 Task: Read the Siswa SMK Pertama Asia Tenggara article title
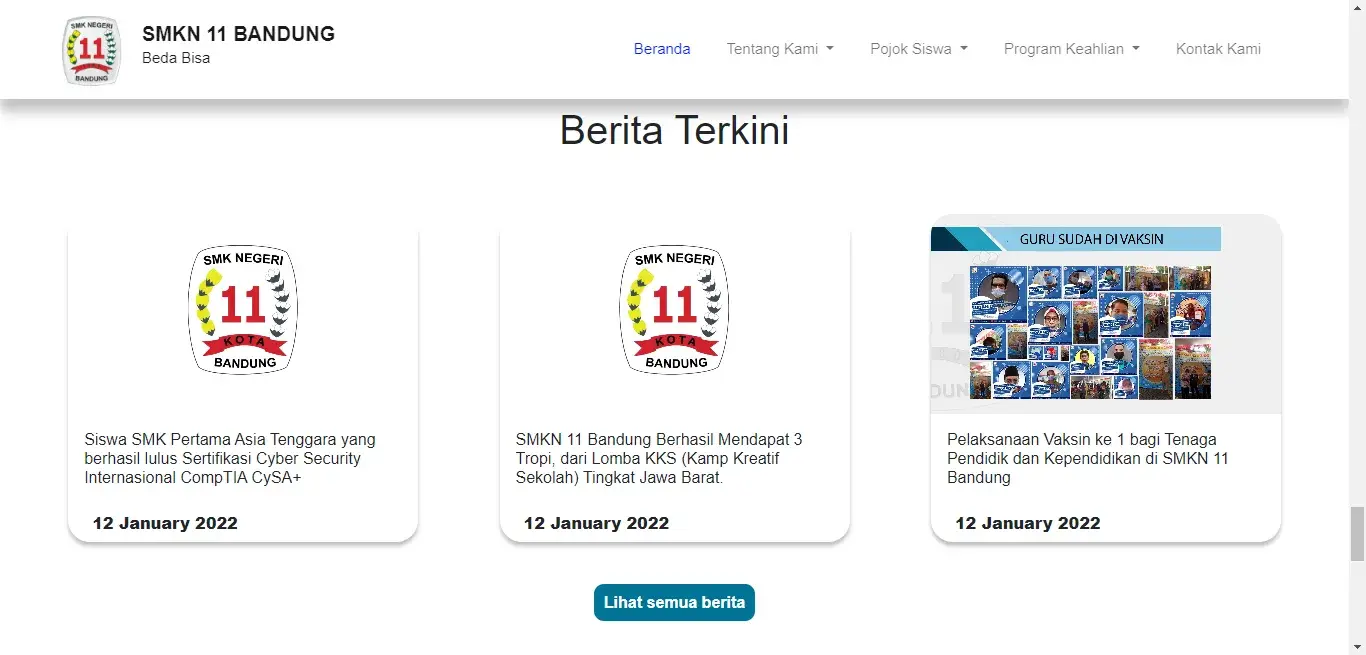click(x=230, y=458)
